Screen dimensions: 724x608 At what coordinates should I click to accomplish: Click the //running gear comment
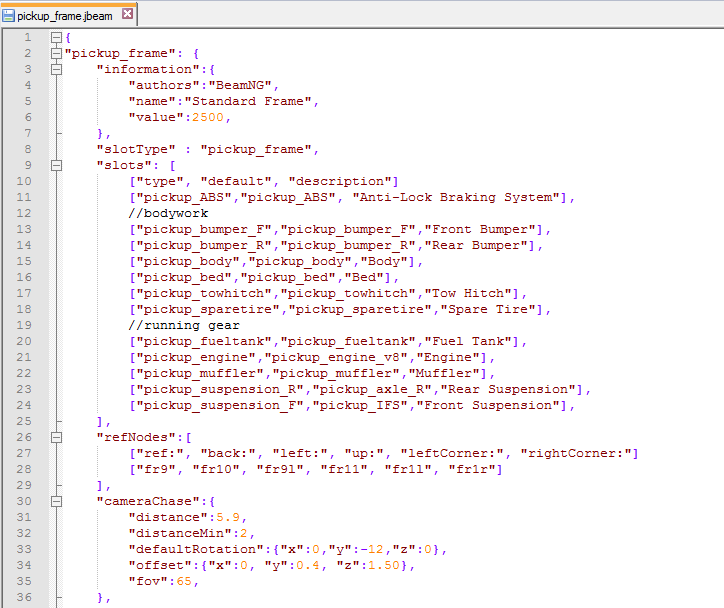click(184, 325)
